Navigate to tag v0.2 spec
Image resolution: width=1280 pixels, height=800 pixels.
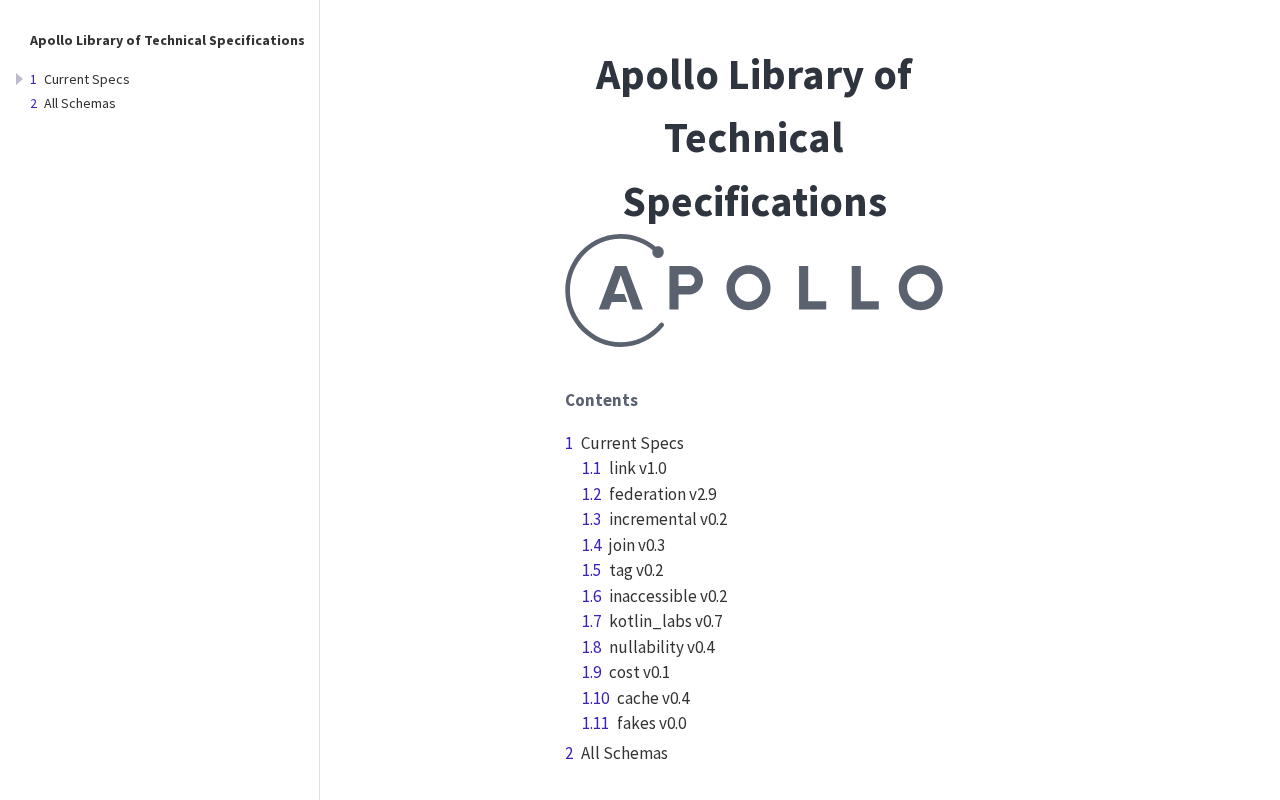coord(635,570)
